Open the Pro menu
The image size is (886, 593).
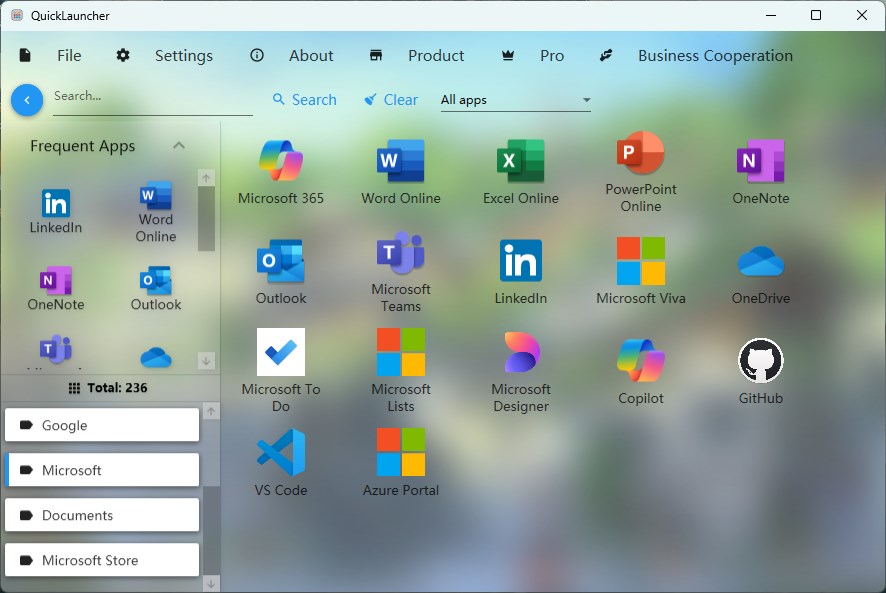click(x=533, y=55)
